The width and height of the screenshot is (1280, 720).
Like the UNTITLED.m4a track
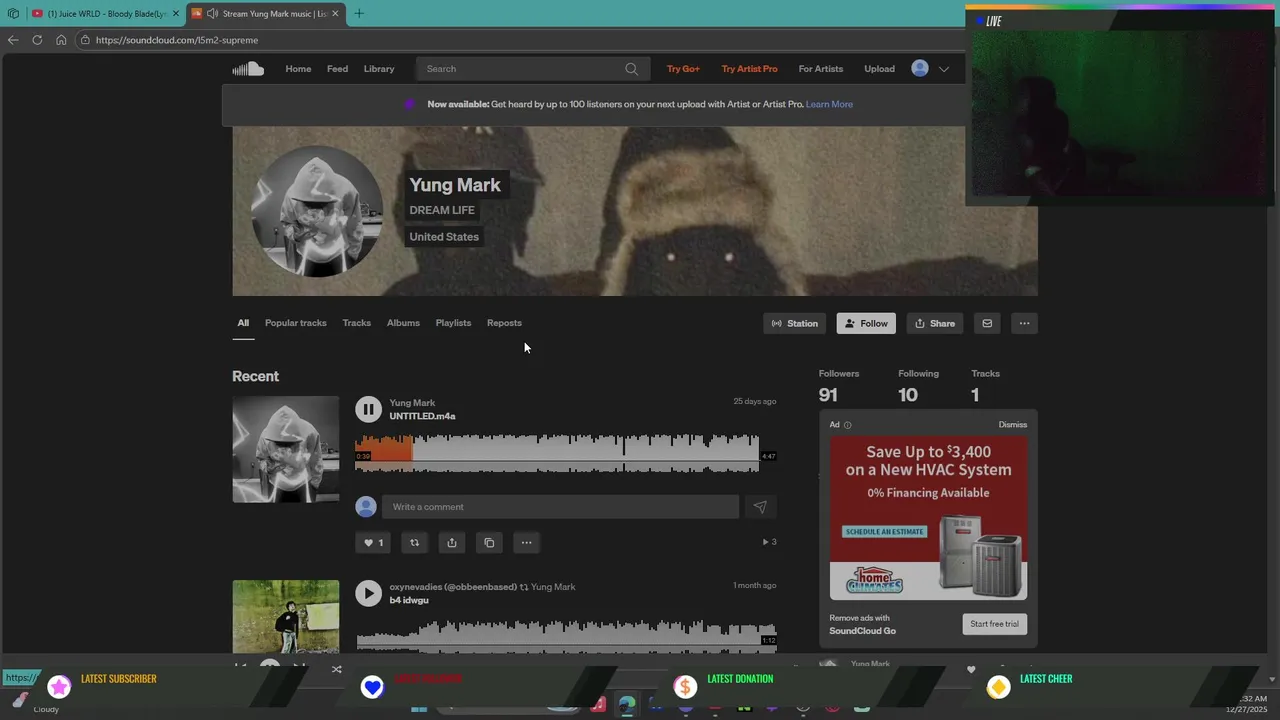click(x=372, y=543)
